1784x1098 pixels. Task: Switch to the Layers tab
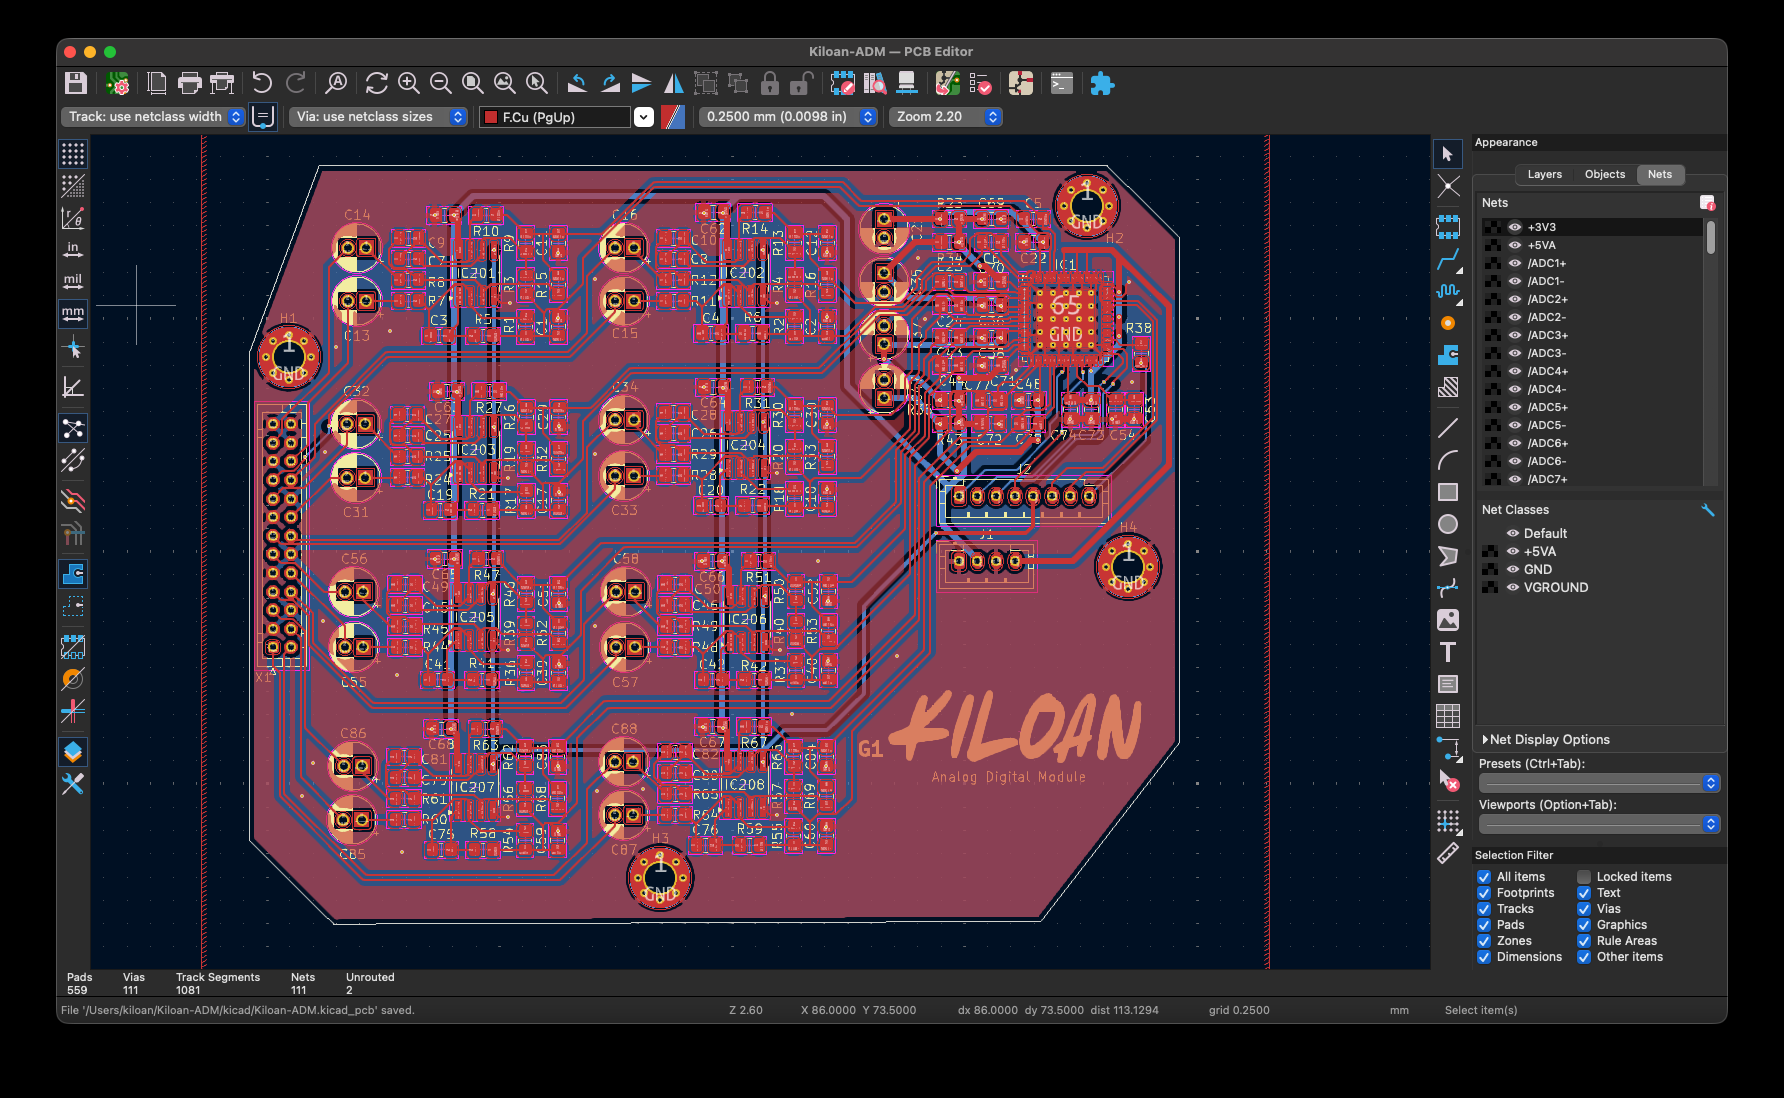(x=1544, y=174)
